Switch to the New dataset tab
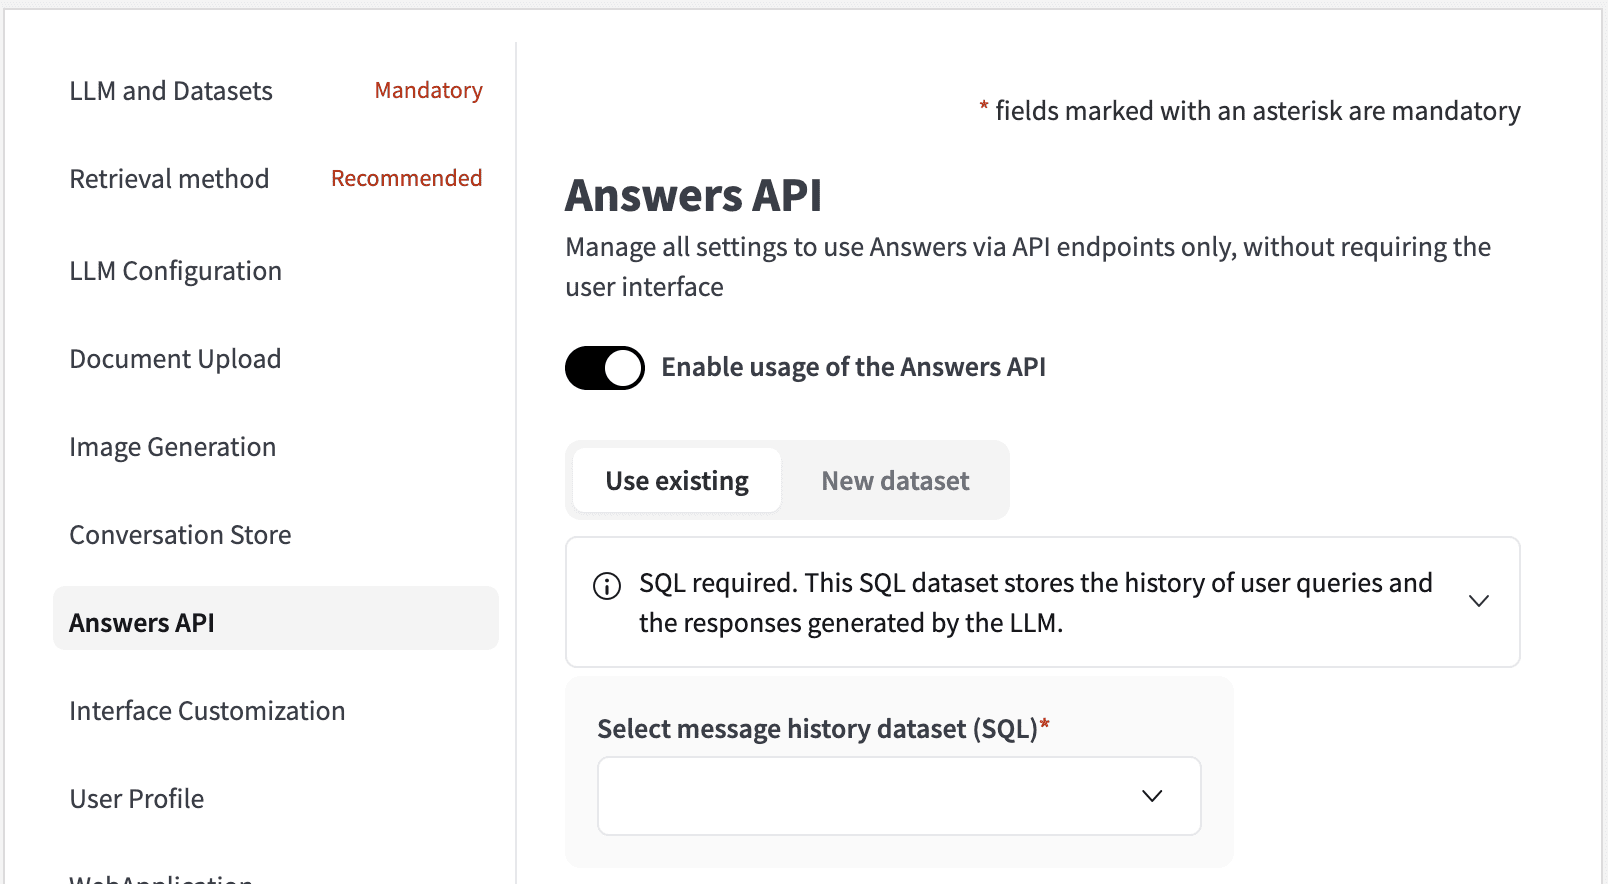Image resolution: width=1608 pixels, height=884 pixels. [895, 480]
